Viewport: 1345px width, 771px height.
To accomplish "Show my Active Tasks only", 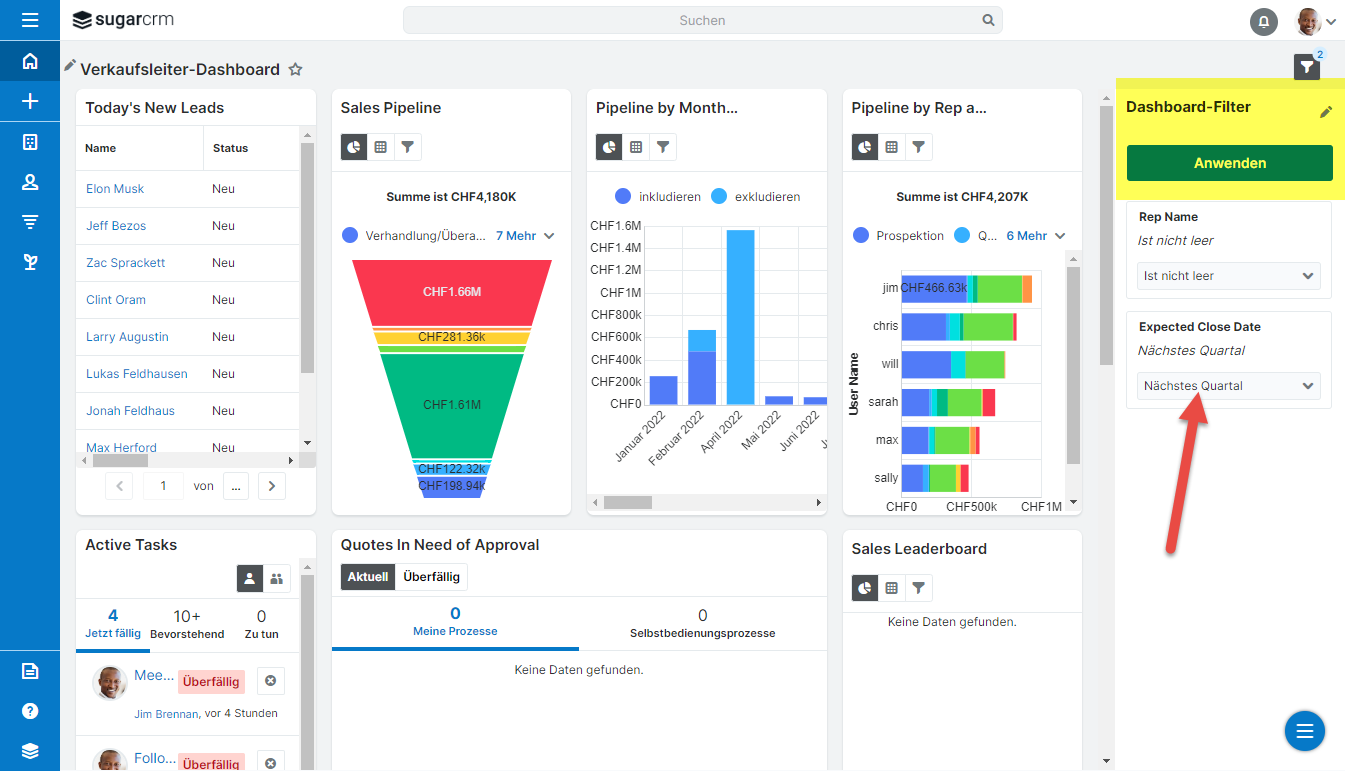I will point(250,578).
